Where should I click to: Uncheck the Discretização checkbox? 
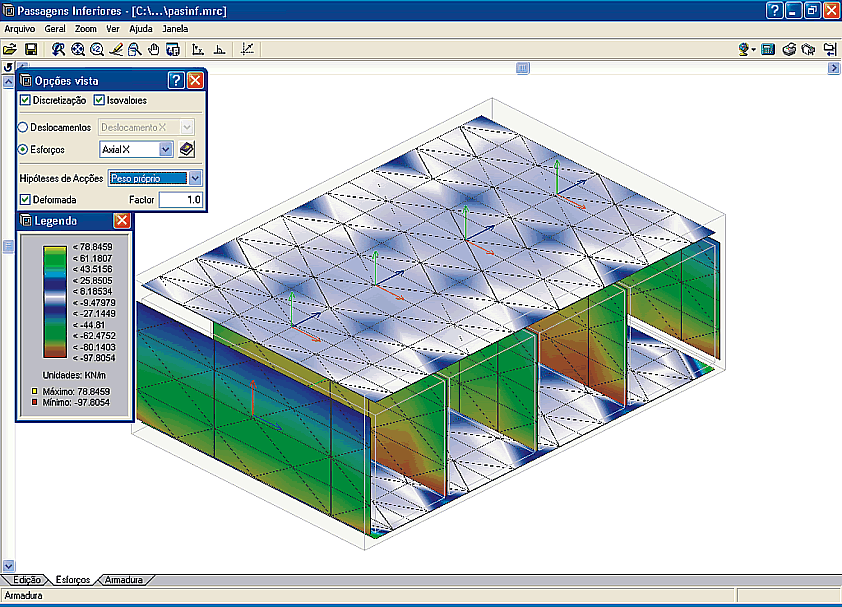point(26,100)
